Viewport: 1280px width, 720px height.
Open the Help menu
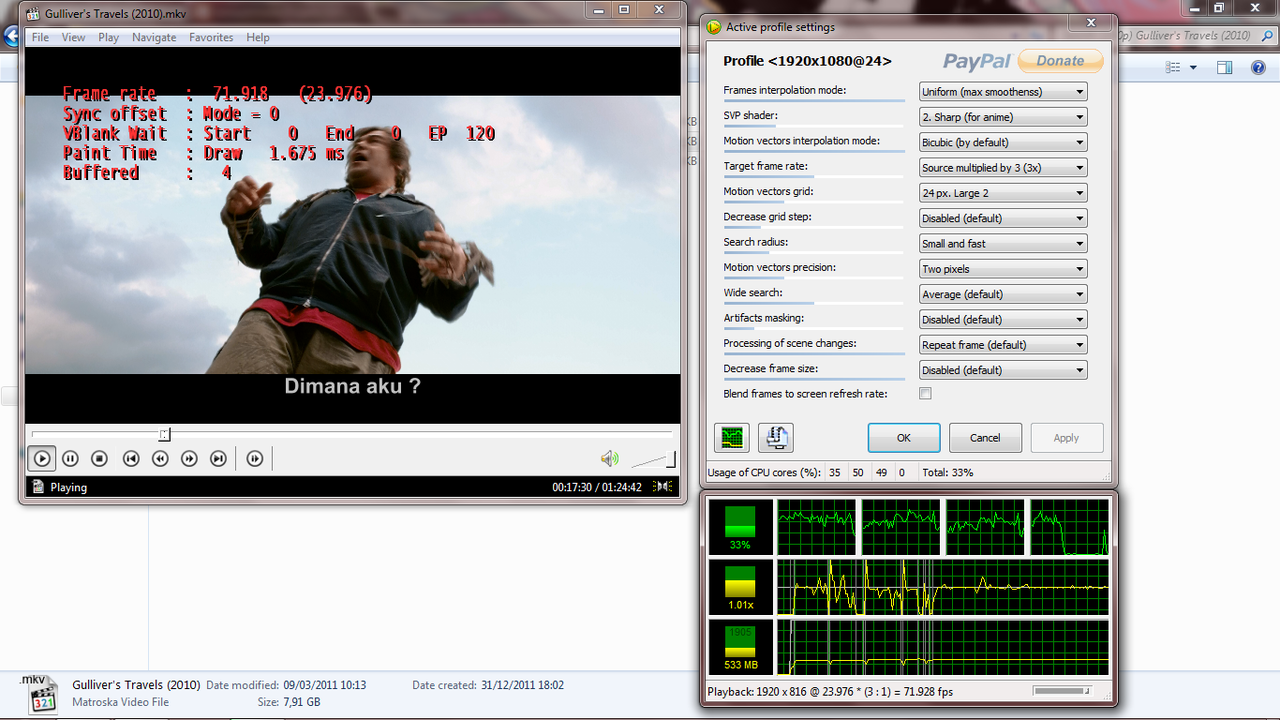258,37
